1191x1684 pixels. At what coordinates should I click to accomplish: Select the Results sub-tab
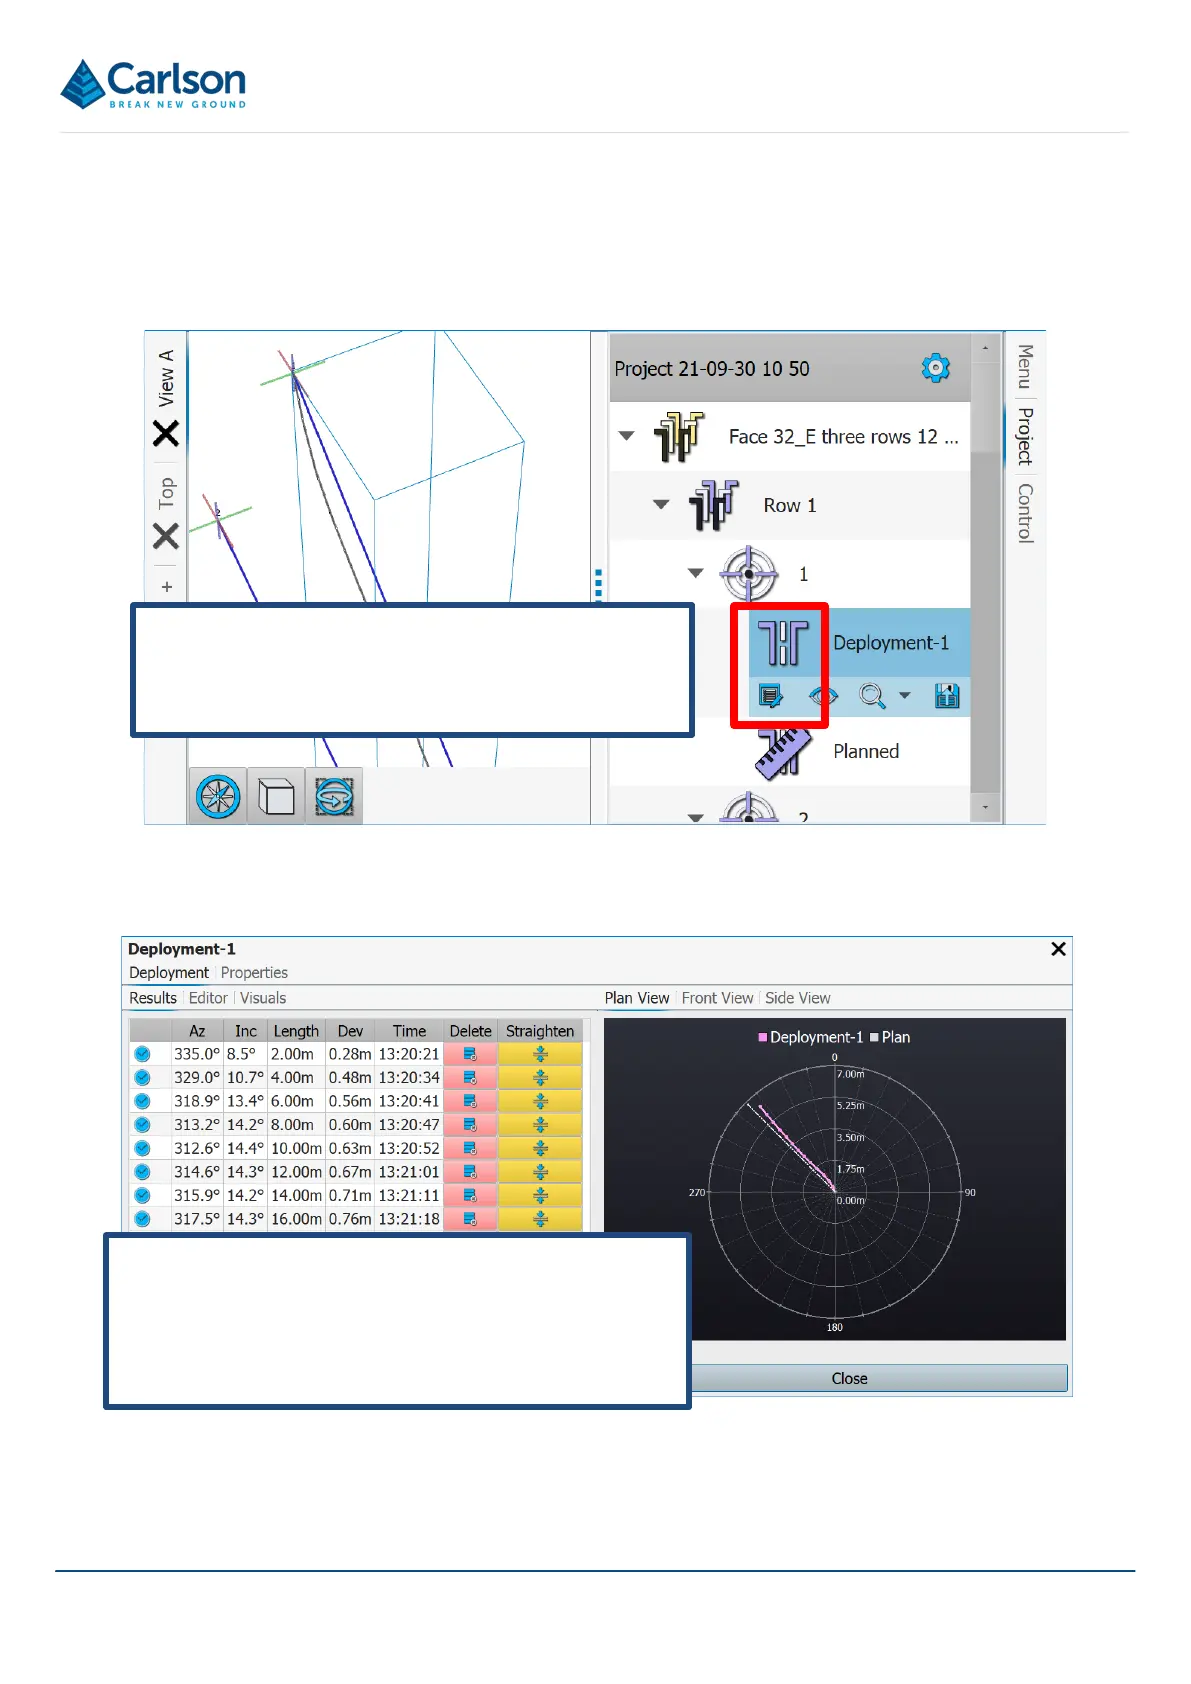tap(153, 998)
